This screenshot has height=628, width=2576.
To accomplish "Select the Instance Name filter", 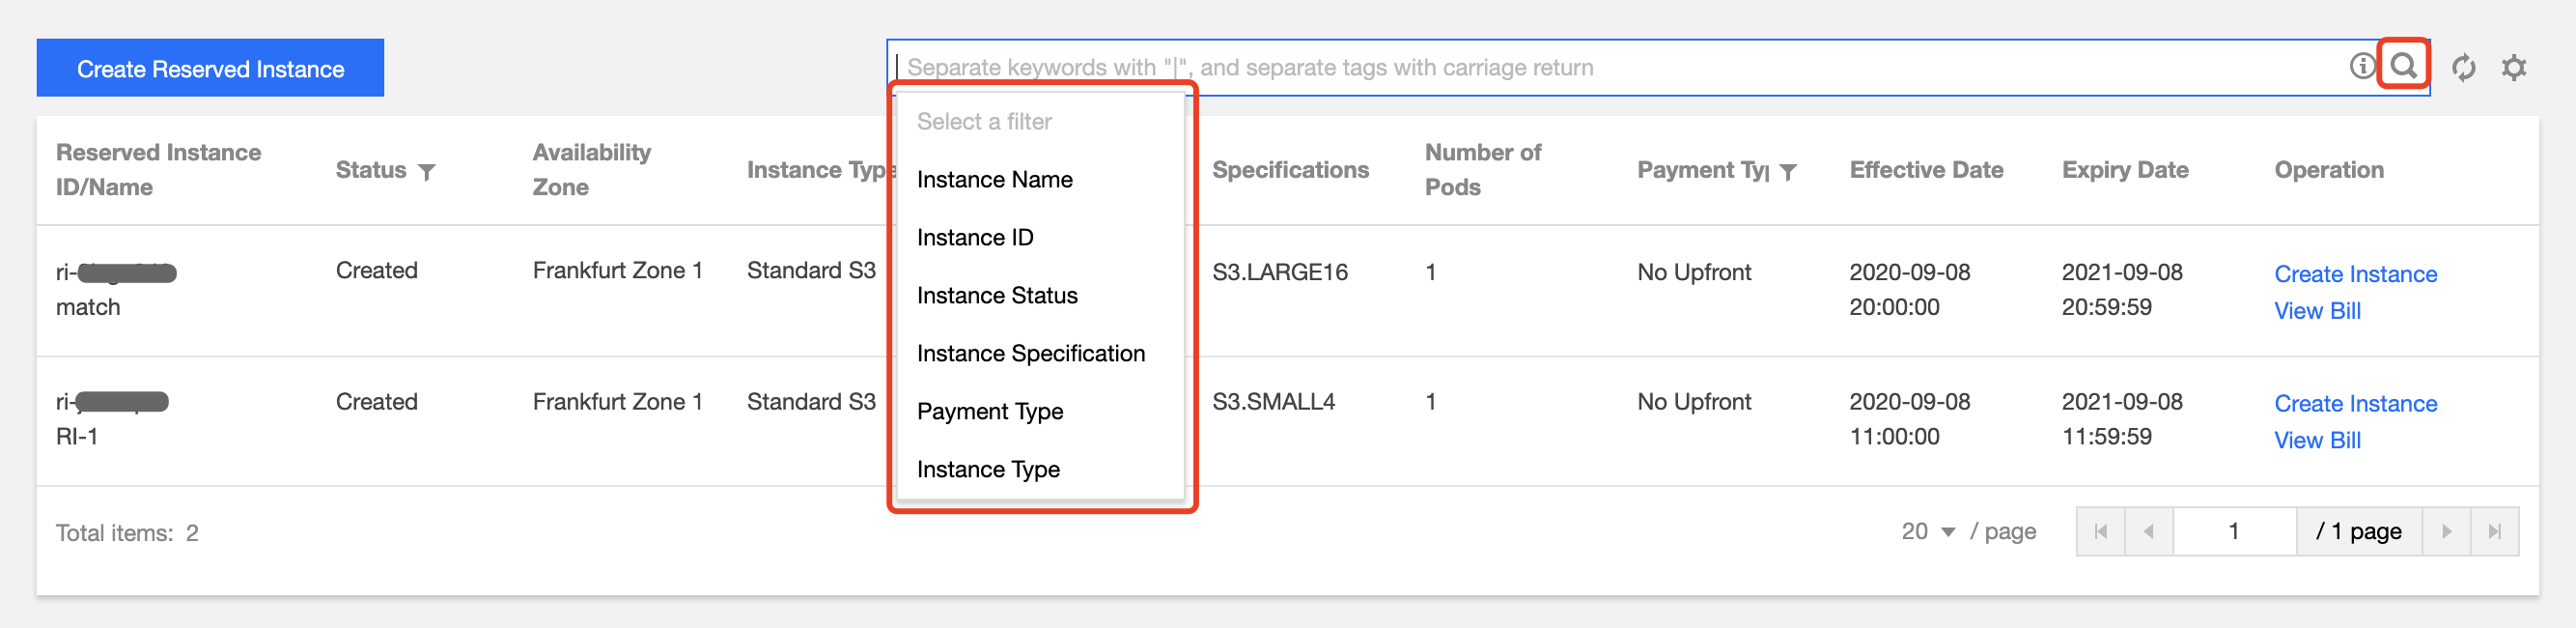I will coord(994,180).
